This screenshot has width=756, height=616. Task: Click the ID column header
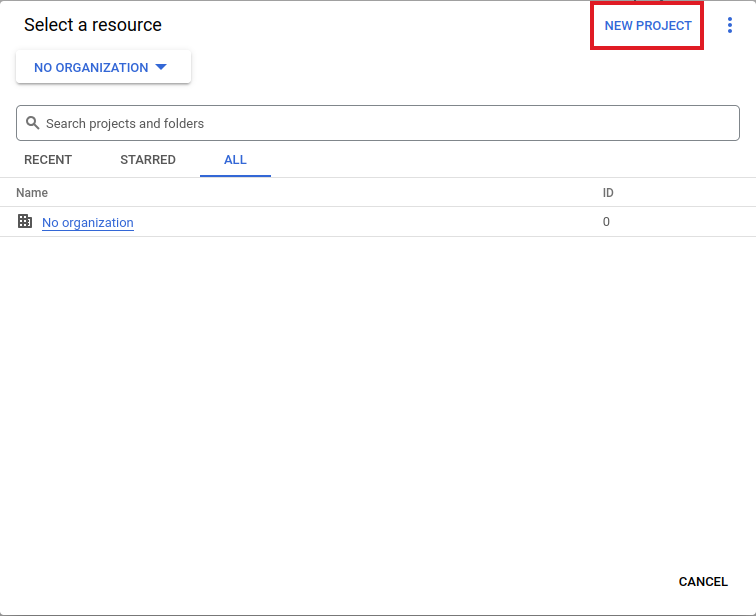coord(608,193)
